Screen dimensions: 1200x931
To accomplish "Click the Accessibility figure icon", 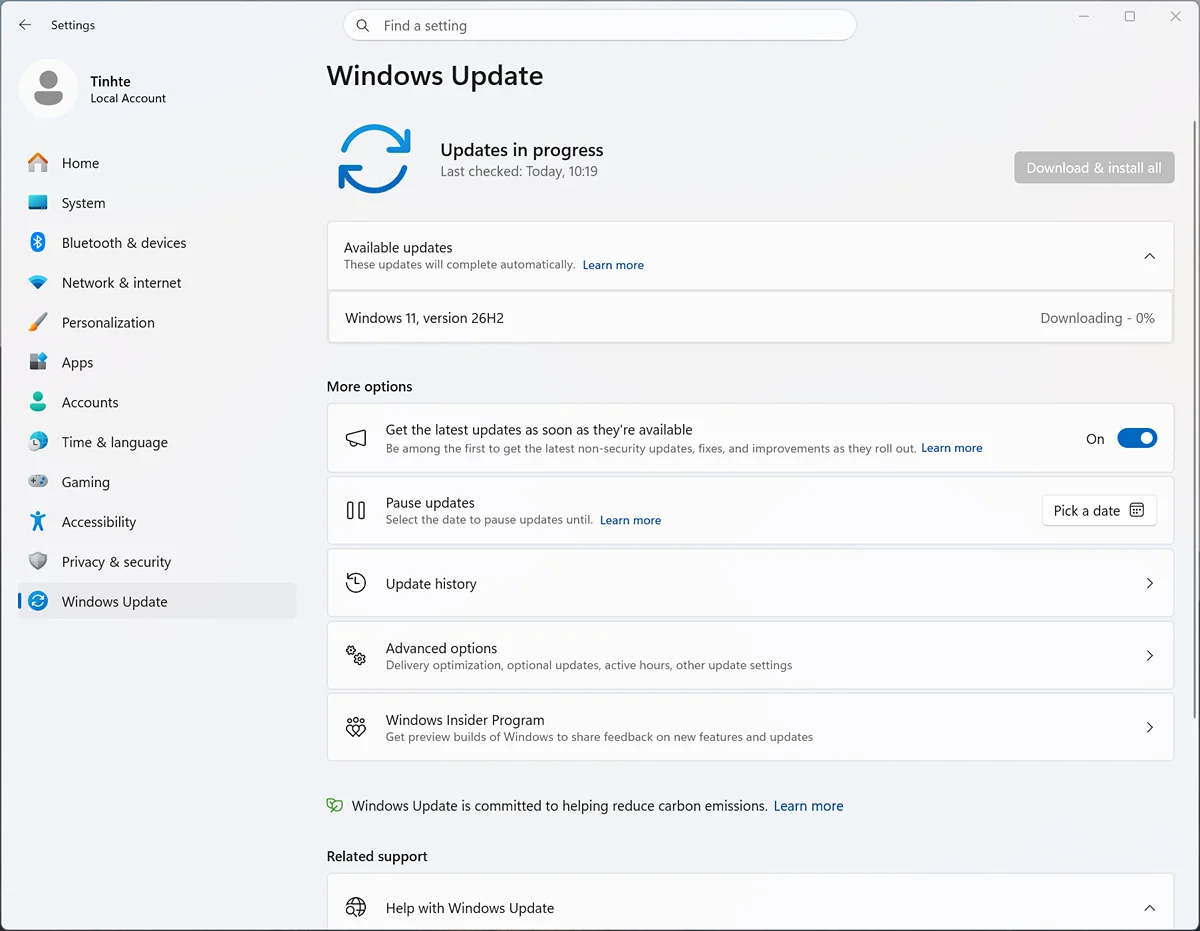I will (x=38, y=522).
